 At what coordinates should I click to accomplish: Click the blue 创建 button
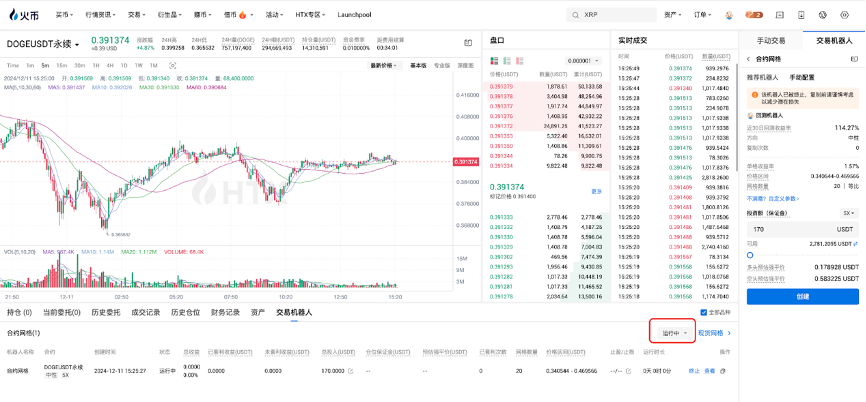[802, 297]
